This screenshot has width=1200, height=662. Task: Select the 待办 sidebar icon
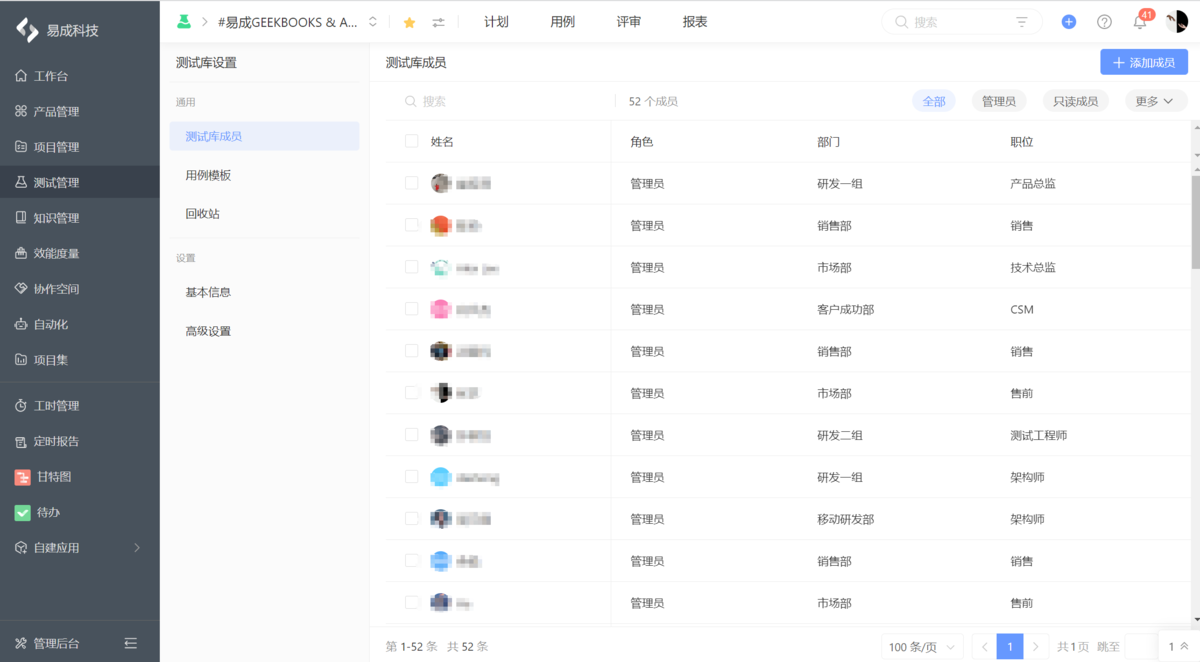click(22, 512)
